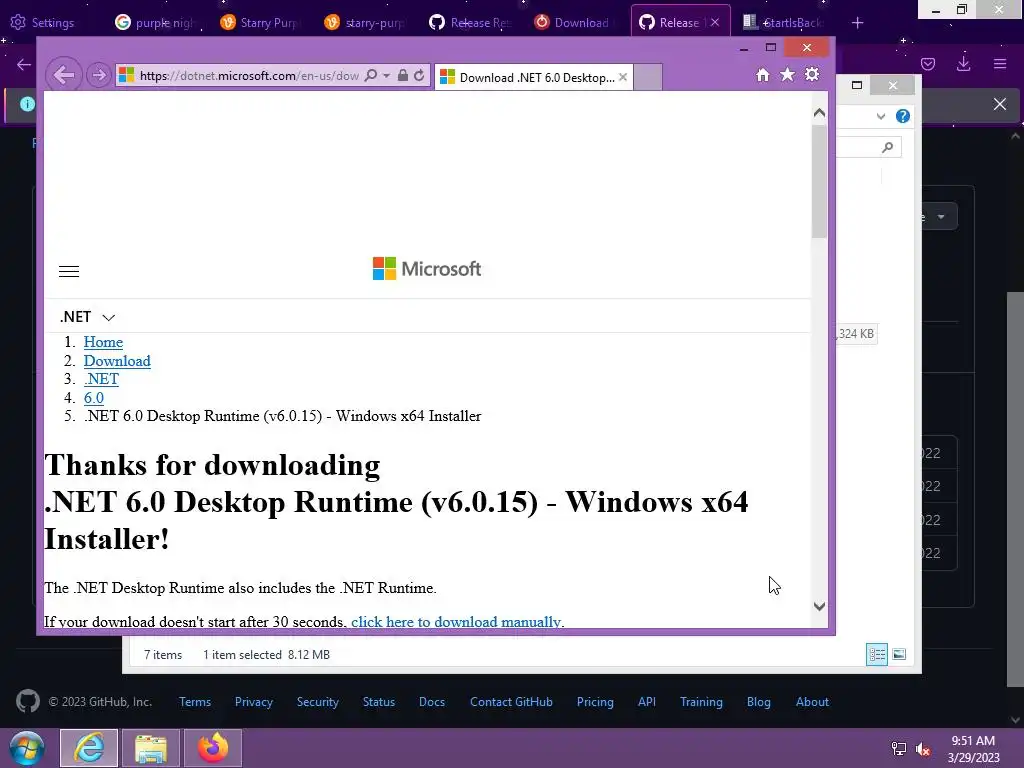
Task: Follow the Home breadcrumb link
Action: [x=103, y=342]
